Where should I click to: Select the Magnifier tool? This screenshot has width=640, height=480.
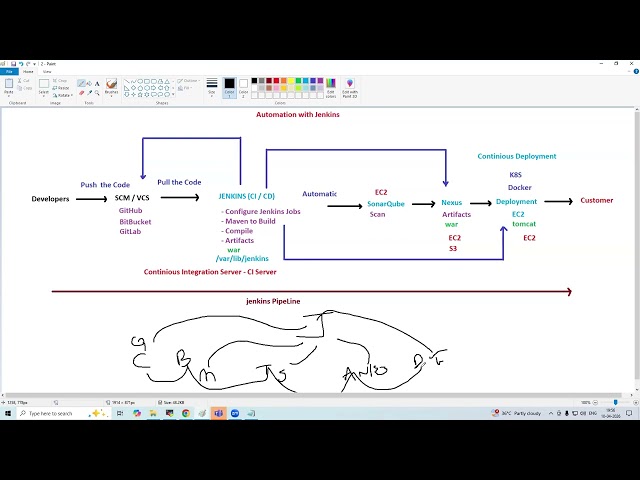[97, 93]
